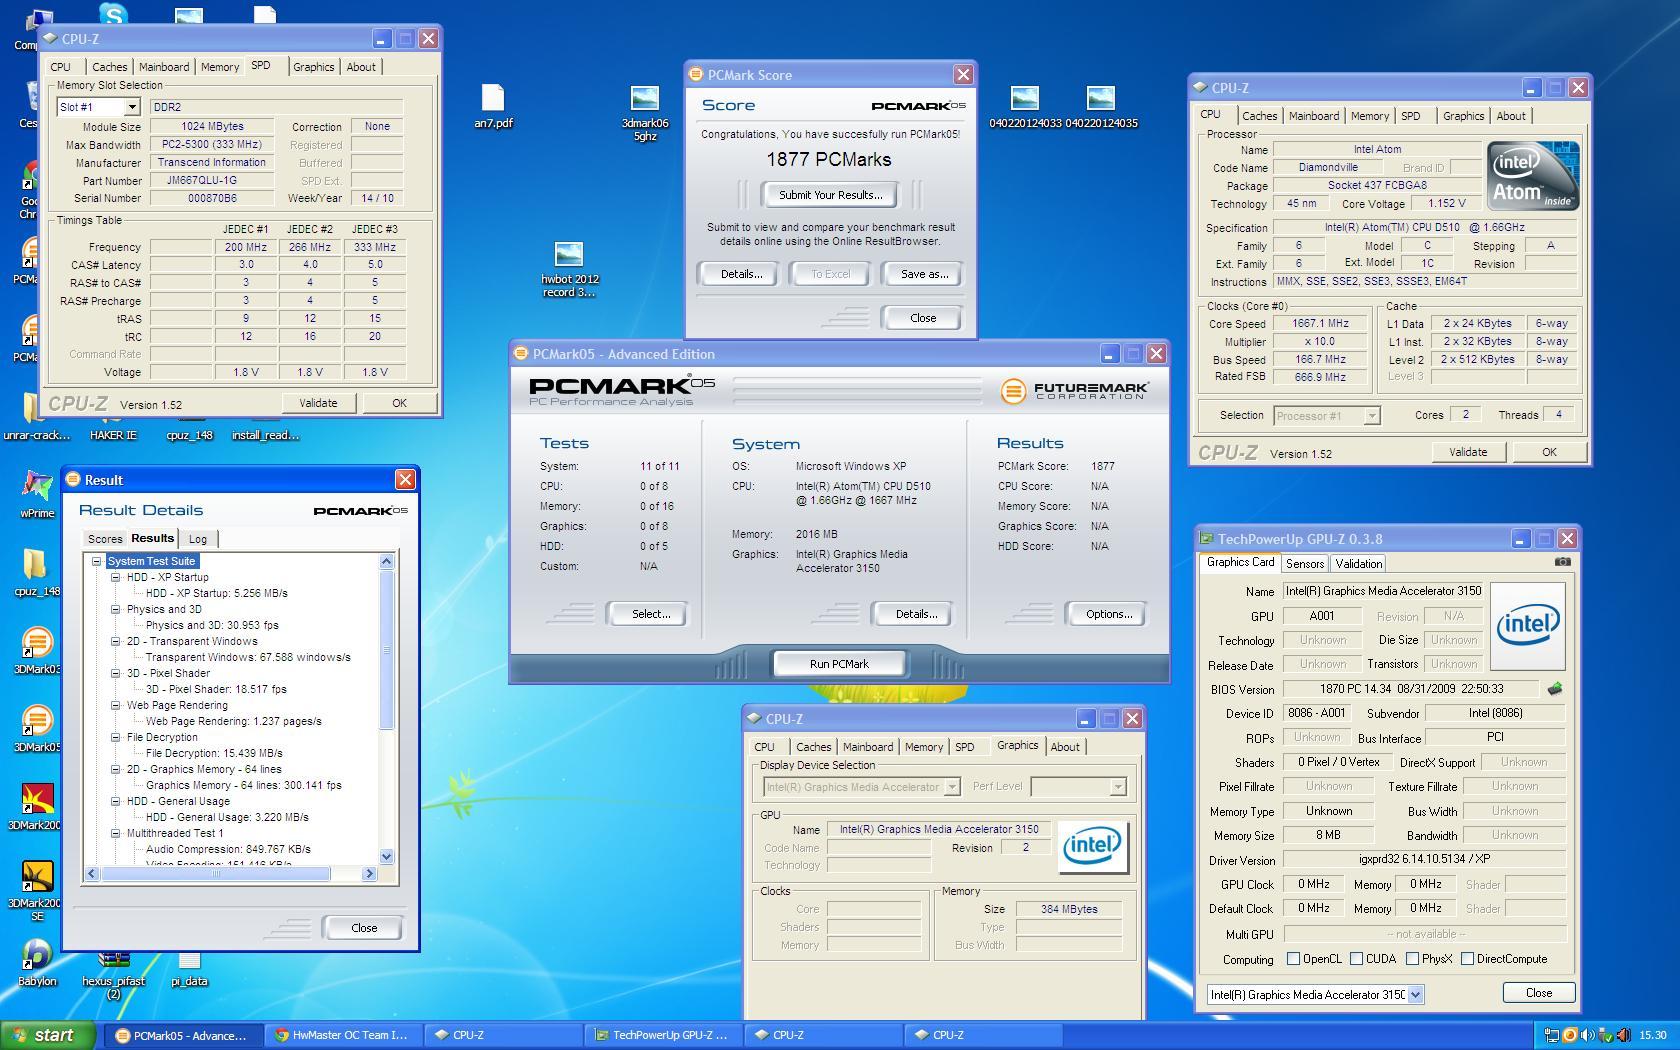Viewport: 1680px width, 1050px height.
Task: Open the Caches tab in right CPU-Z window
Action: coord(1259,116)
